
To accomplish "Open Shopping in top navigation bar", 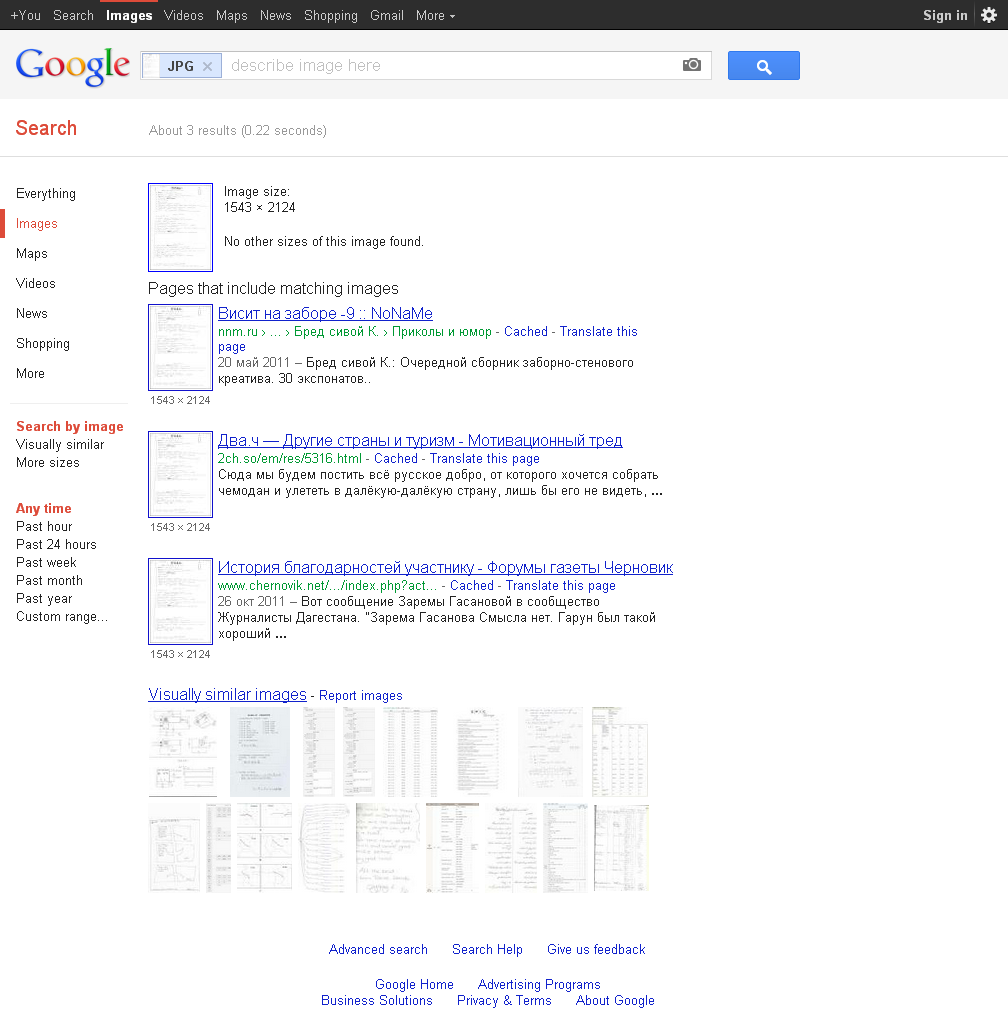I will click(x=331, y=15).
